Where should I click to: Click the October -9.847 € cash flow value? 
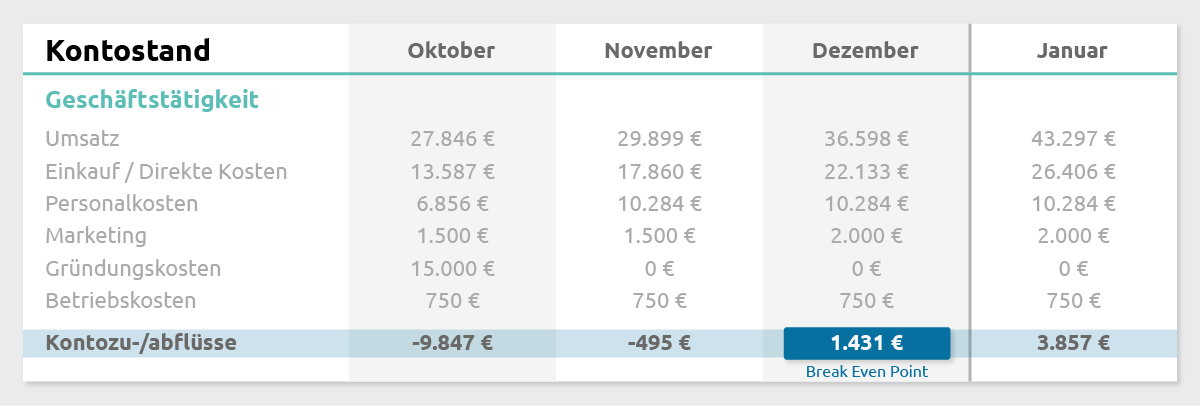click(452, 343)
